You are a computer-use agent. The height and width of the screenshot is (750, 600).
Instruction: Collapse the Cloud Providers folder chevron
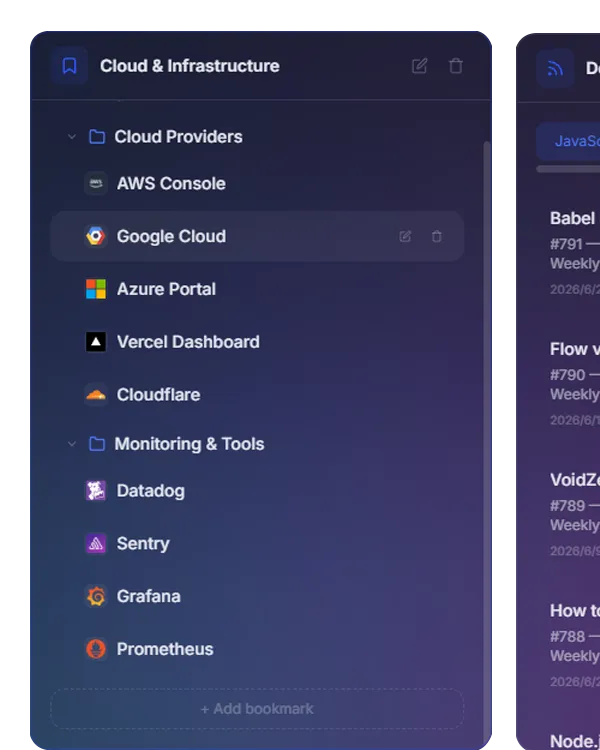tap(72, 137)
